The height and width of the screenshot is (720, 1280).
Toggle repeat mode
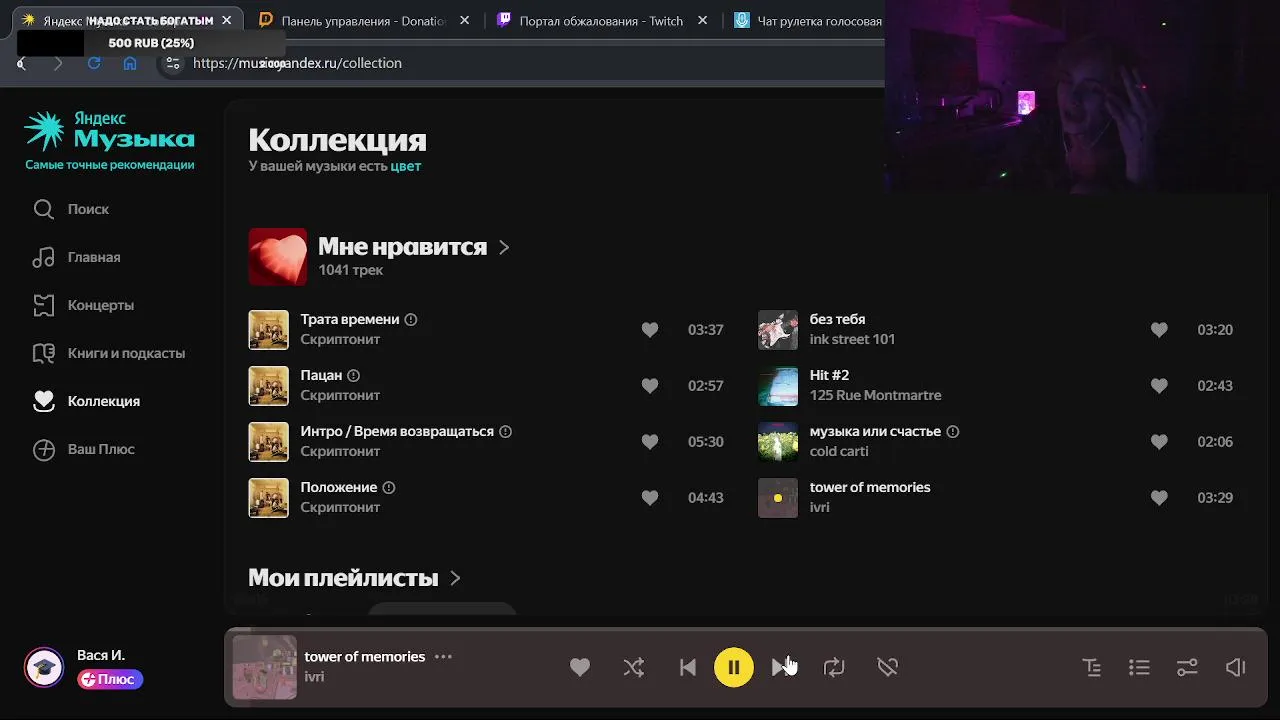click(x=834, y=667)
